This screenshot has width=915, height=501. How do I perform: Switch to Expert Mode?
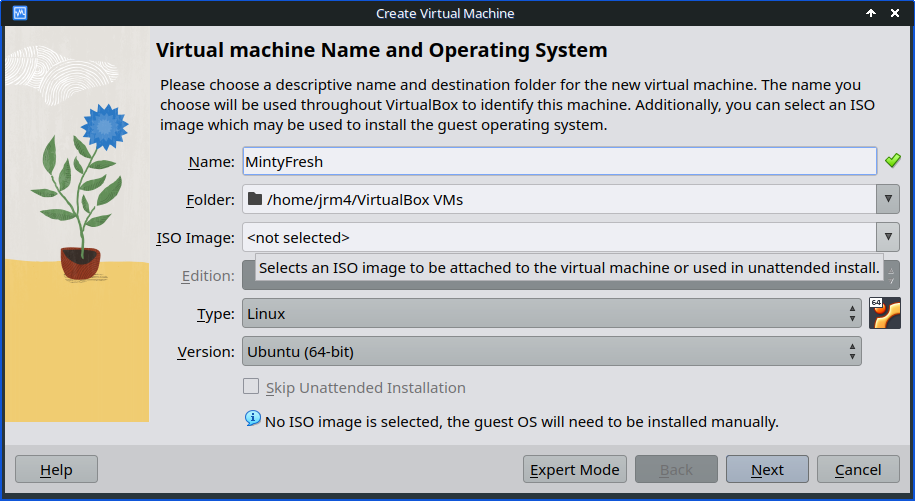(575, 470)
